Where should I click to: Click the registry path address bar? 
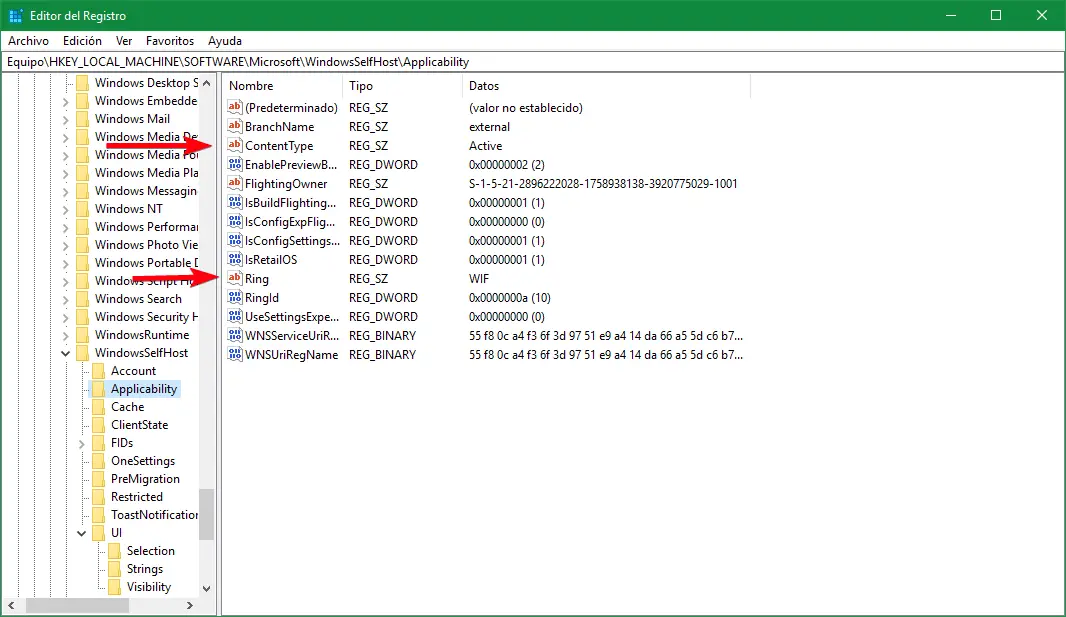[x=532, y=62]
